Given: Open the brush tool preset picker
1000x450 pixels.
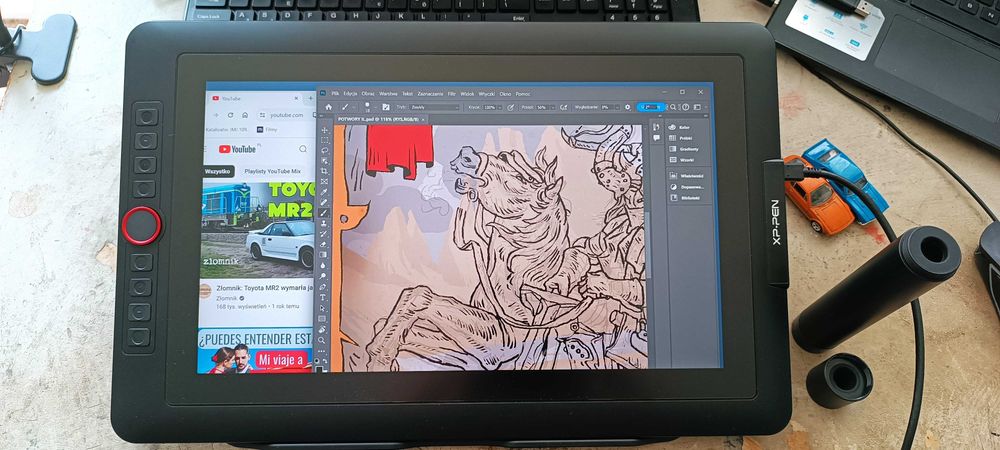Looking at the screenshot, I should tap(348, 107).
